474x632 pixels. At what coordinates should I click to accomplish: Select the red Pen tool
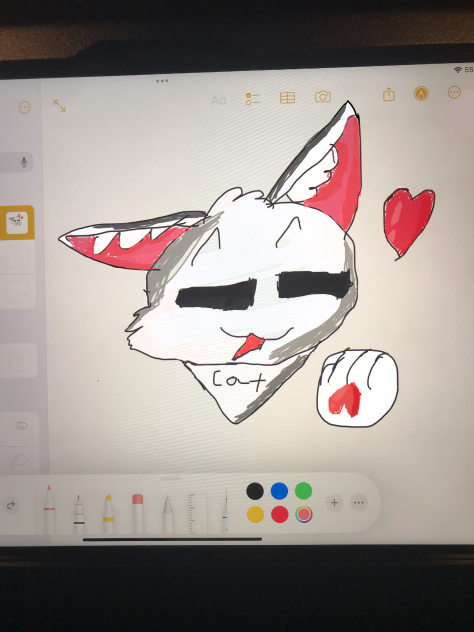click(x=49, y=509)
